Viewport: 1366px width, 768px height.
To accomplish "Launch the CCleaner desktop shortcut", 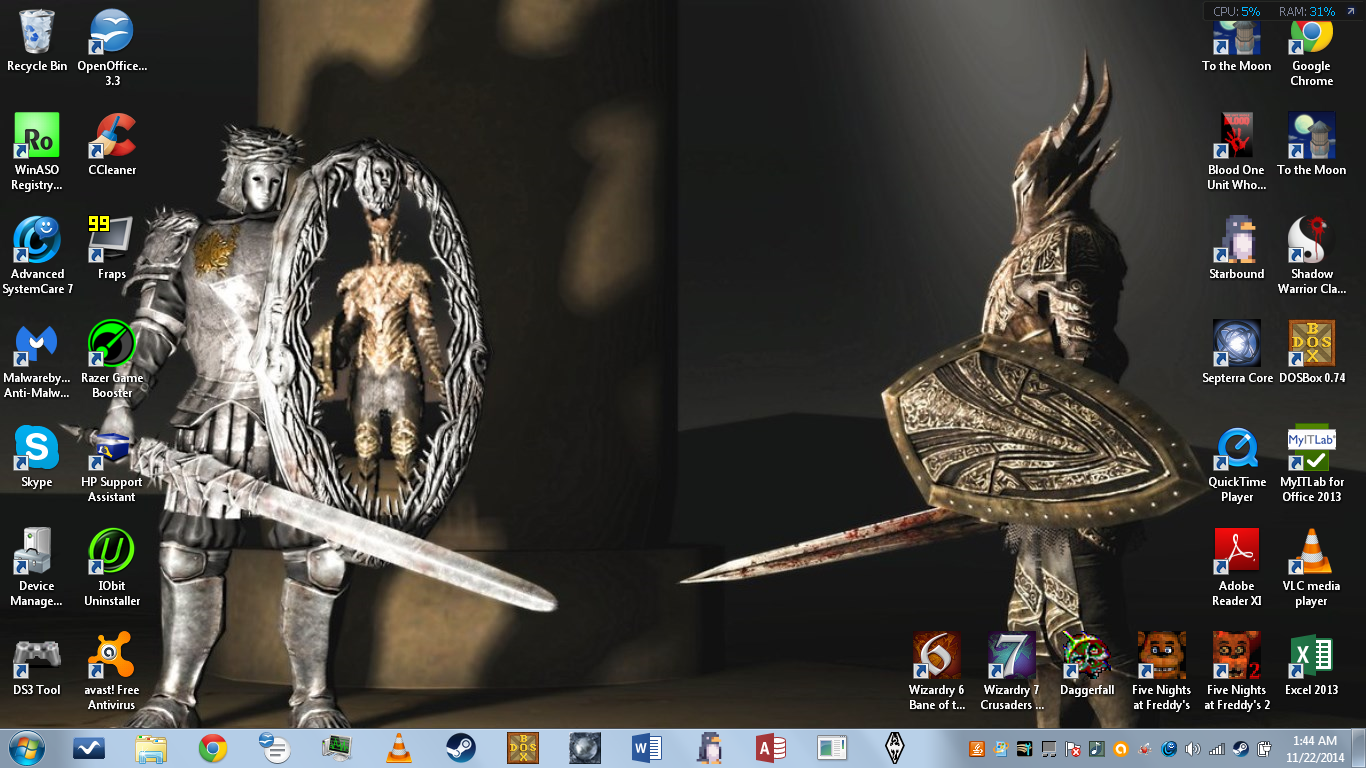I will (112, 144).
